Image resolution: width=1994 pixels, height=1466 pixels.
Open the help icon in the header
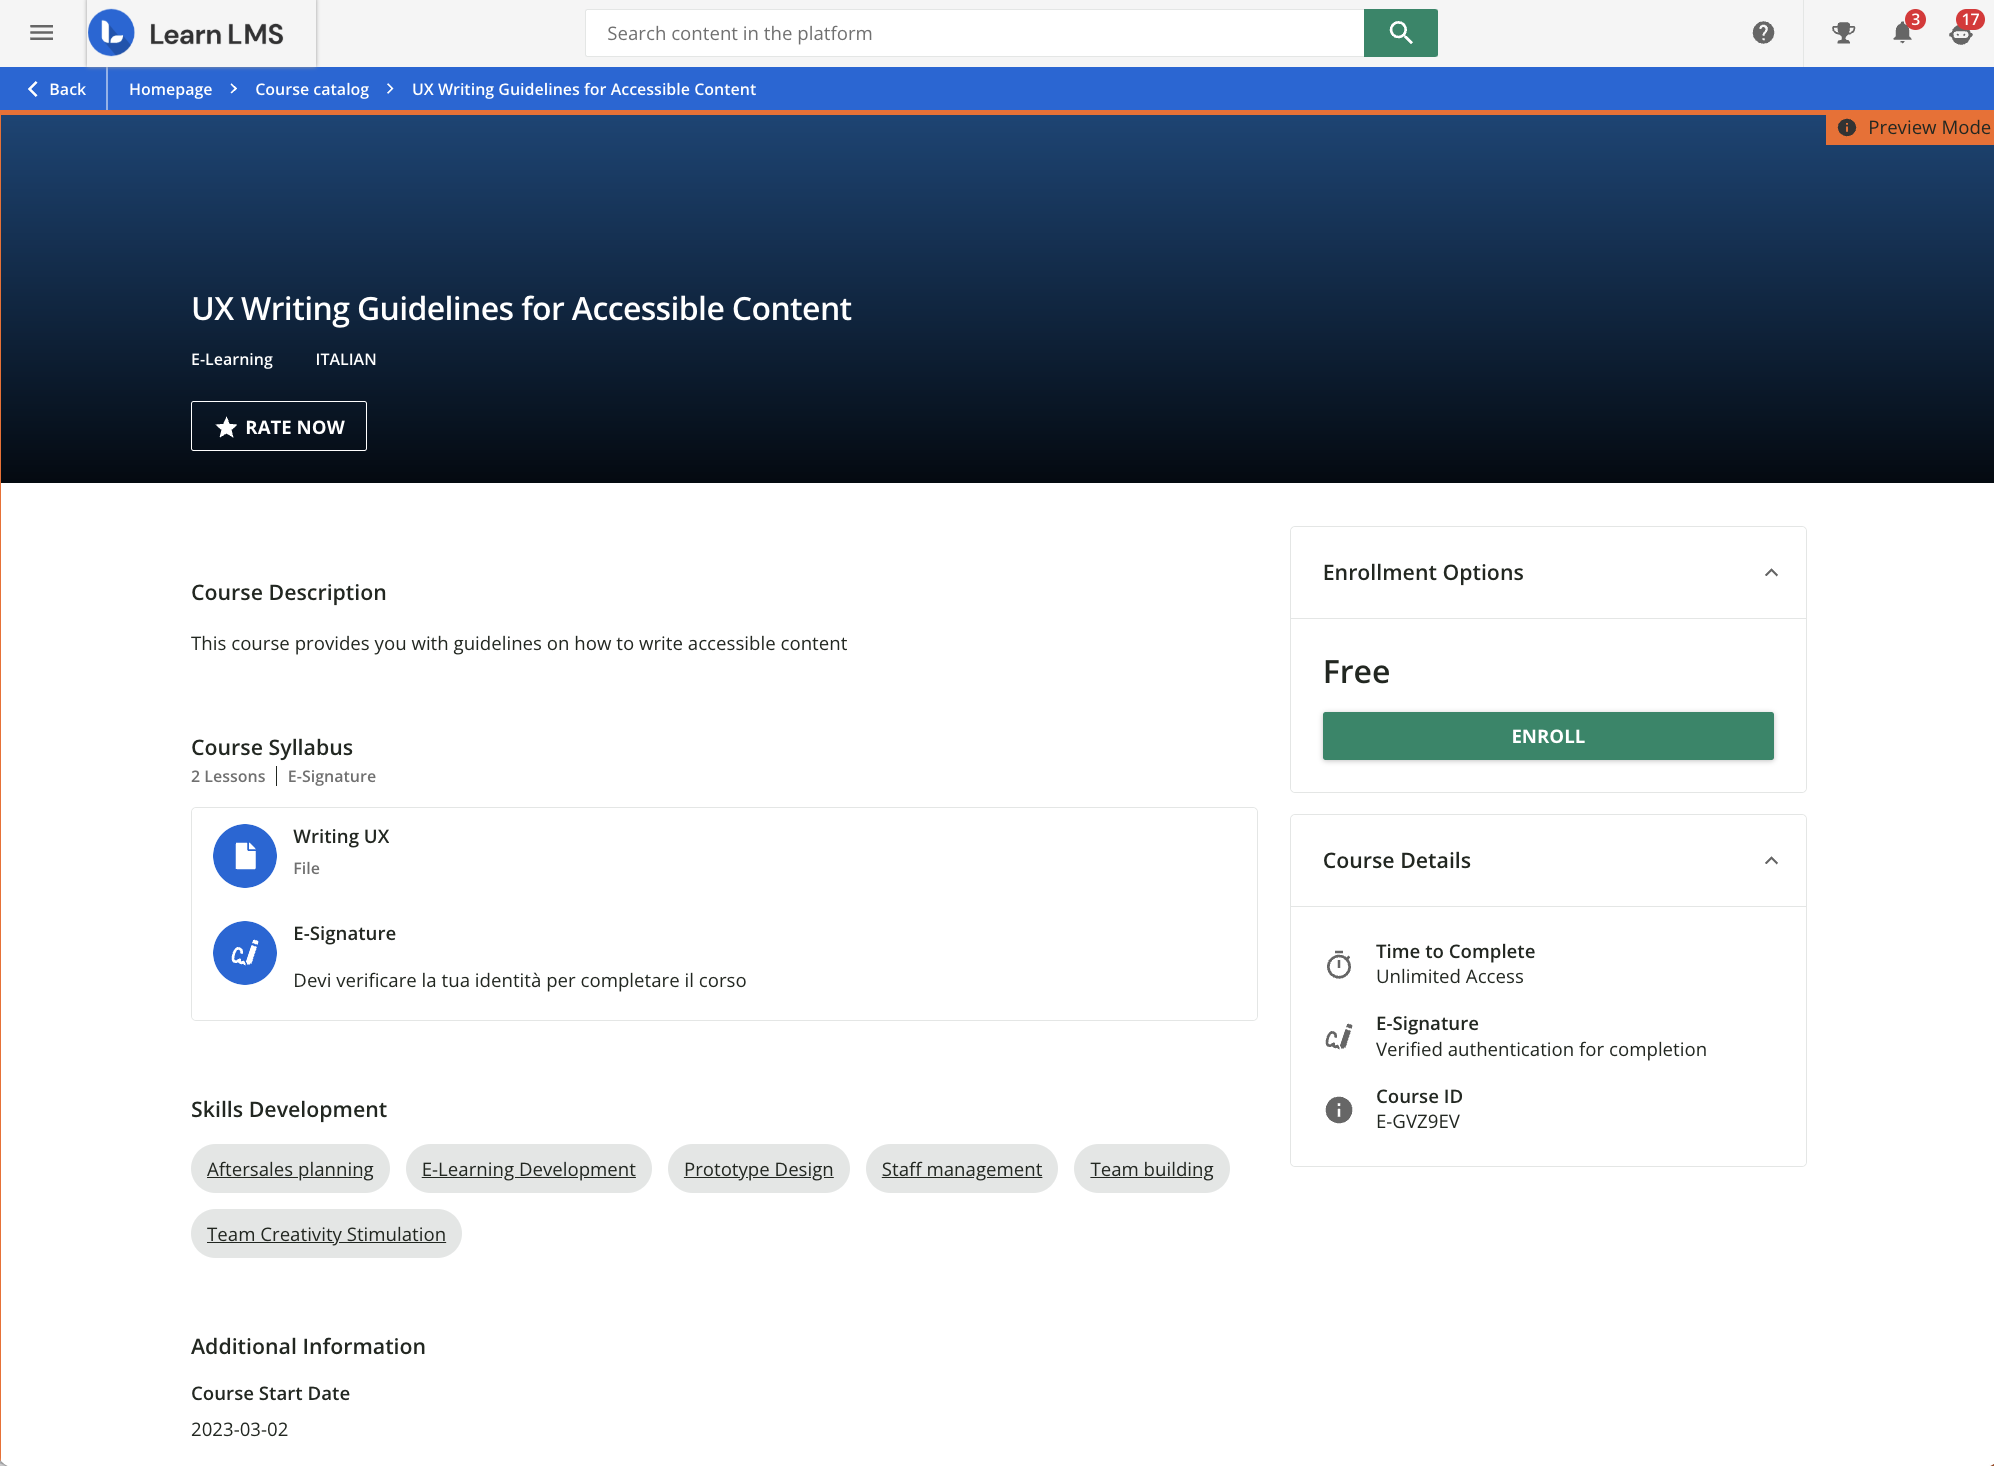coord(1763,33)
